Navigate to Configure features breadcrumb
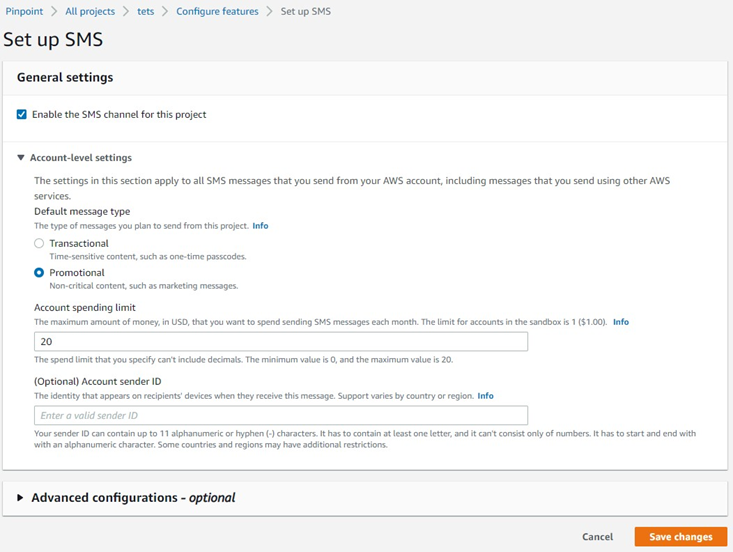The height and width of the screenshot is (552, 733). [217, 12]
